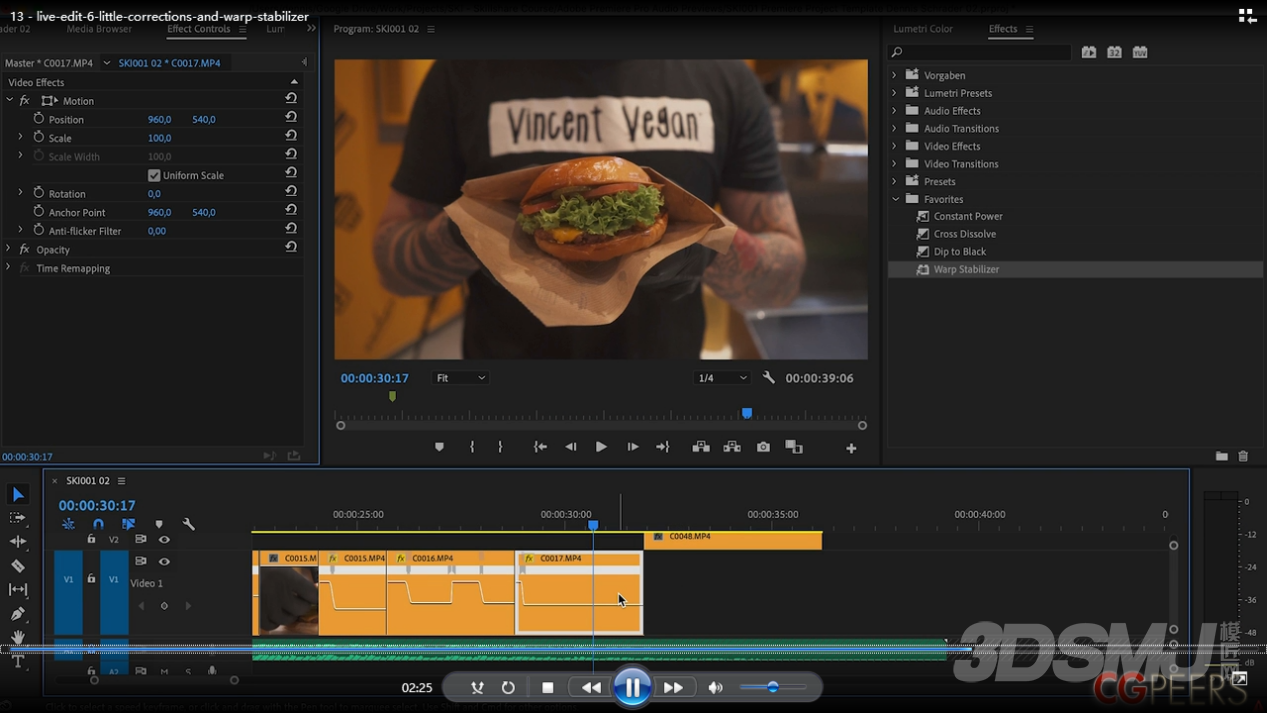1267x713 pixels.
Task: Expand the Video Effects folder
Action: (895, 146)
